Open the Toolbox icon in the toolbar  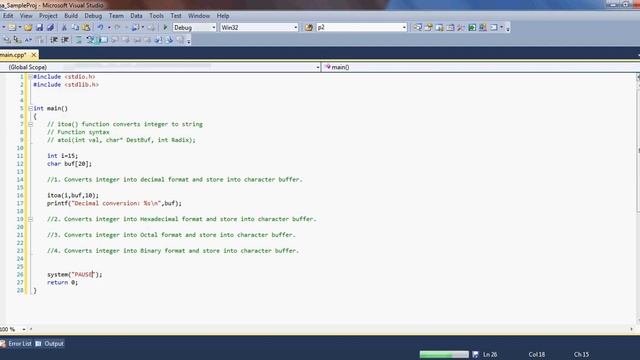pyautogui.click(x=461, y=27)
